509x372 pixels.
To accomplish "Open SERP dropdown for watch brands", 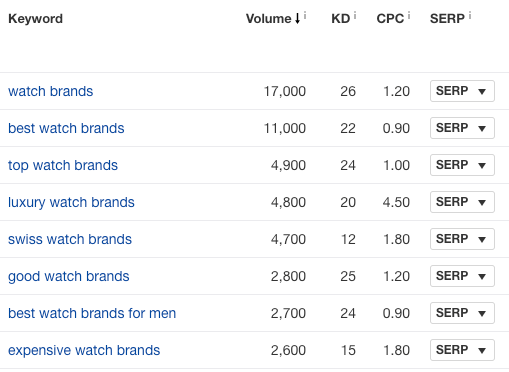I will [x=462, y=91].
